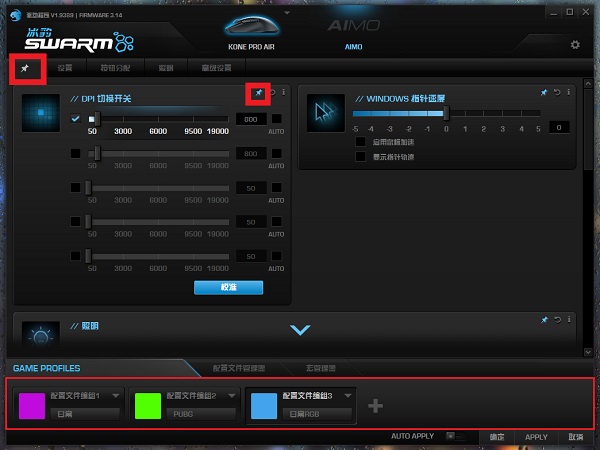Enable mouse acceleration checkbox under pointer speed

coord(360,142)
